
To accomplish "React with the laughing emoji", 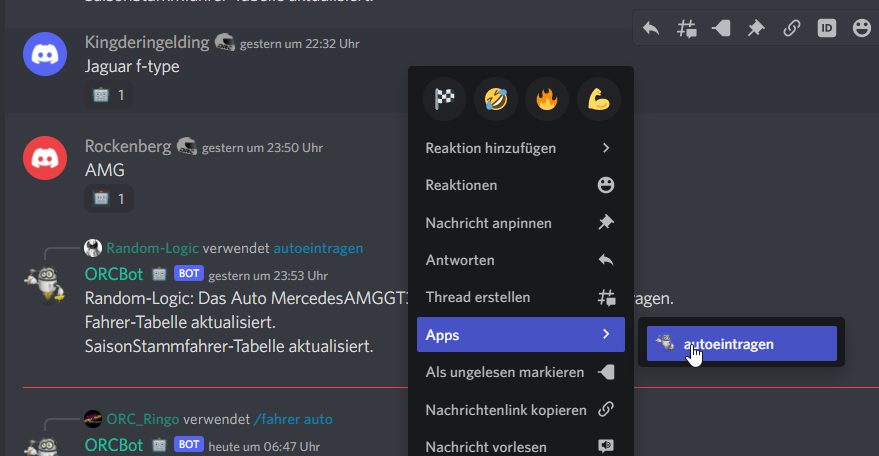I will pyautogui.click(x=496, y=99).
